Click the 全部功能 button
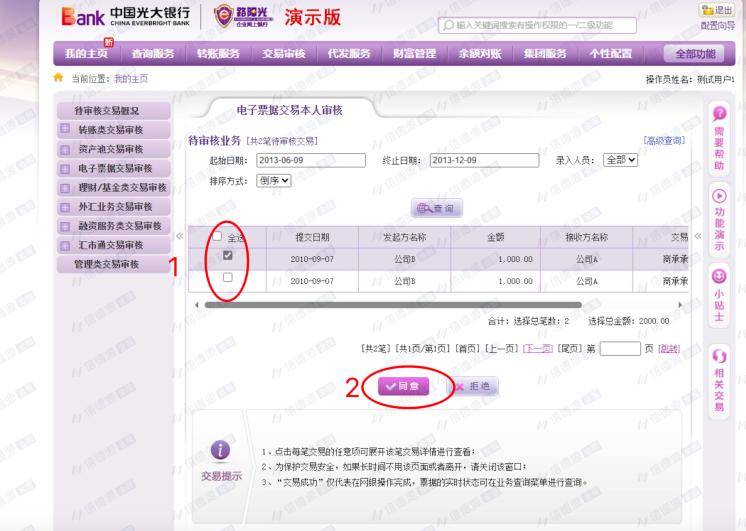This screenshot has width=746, height=531. pos(695,54)
